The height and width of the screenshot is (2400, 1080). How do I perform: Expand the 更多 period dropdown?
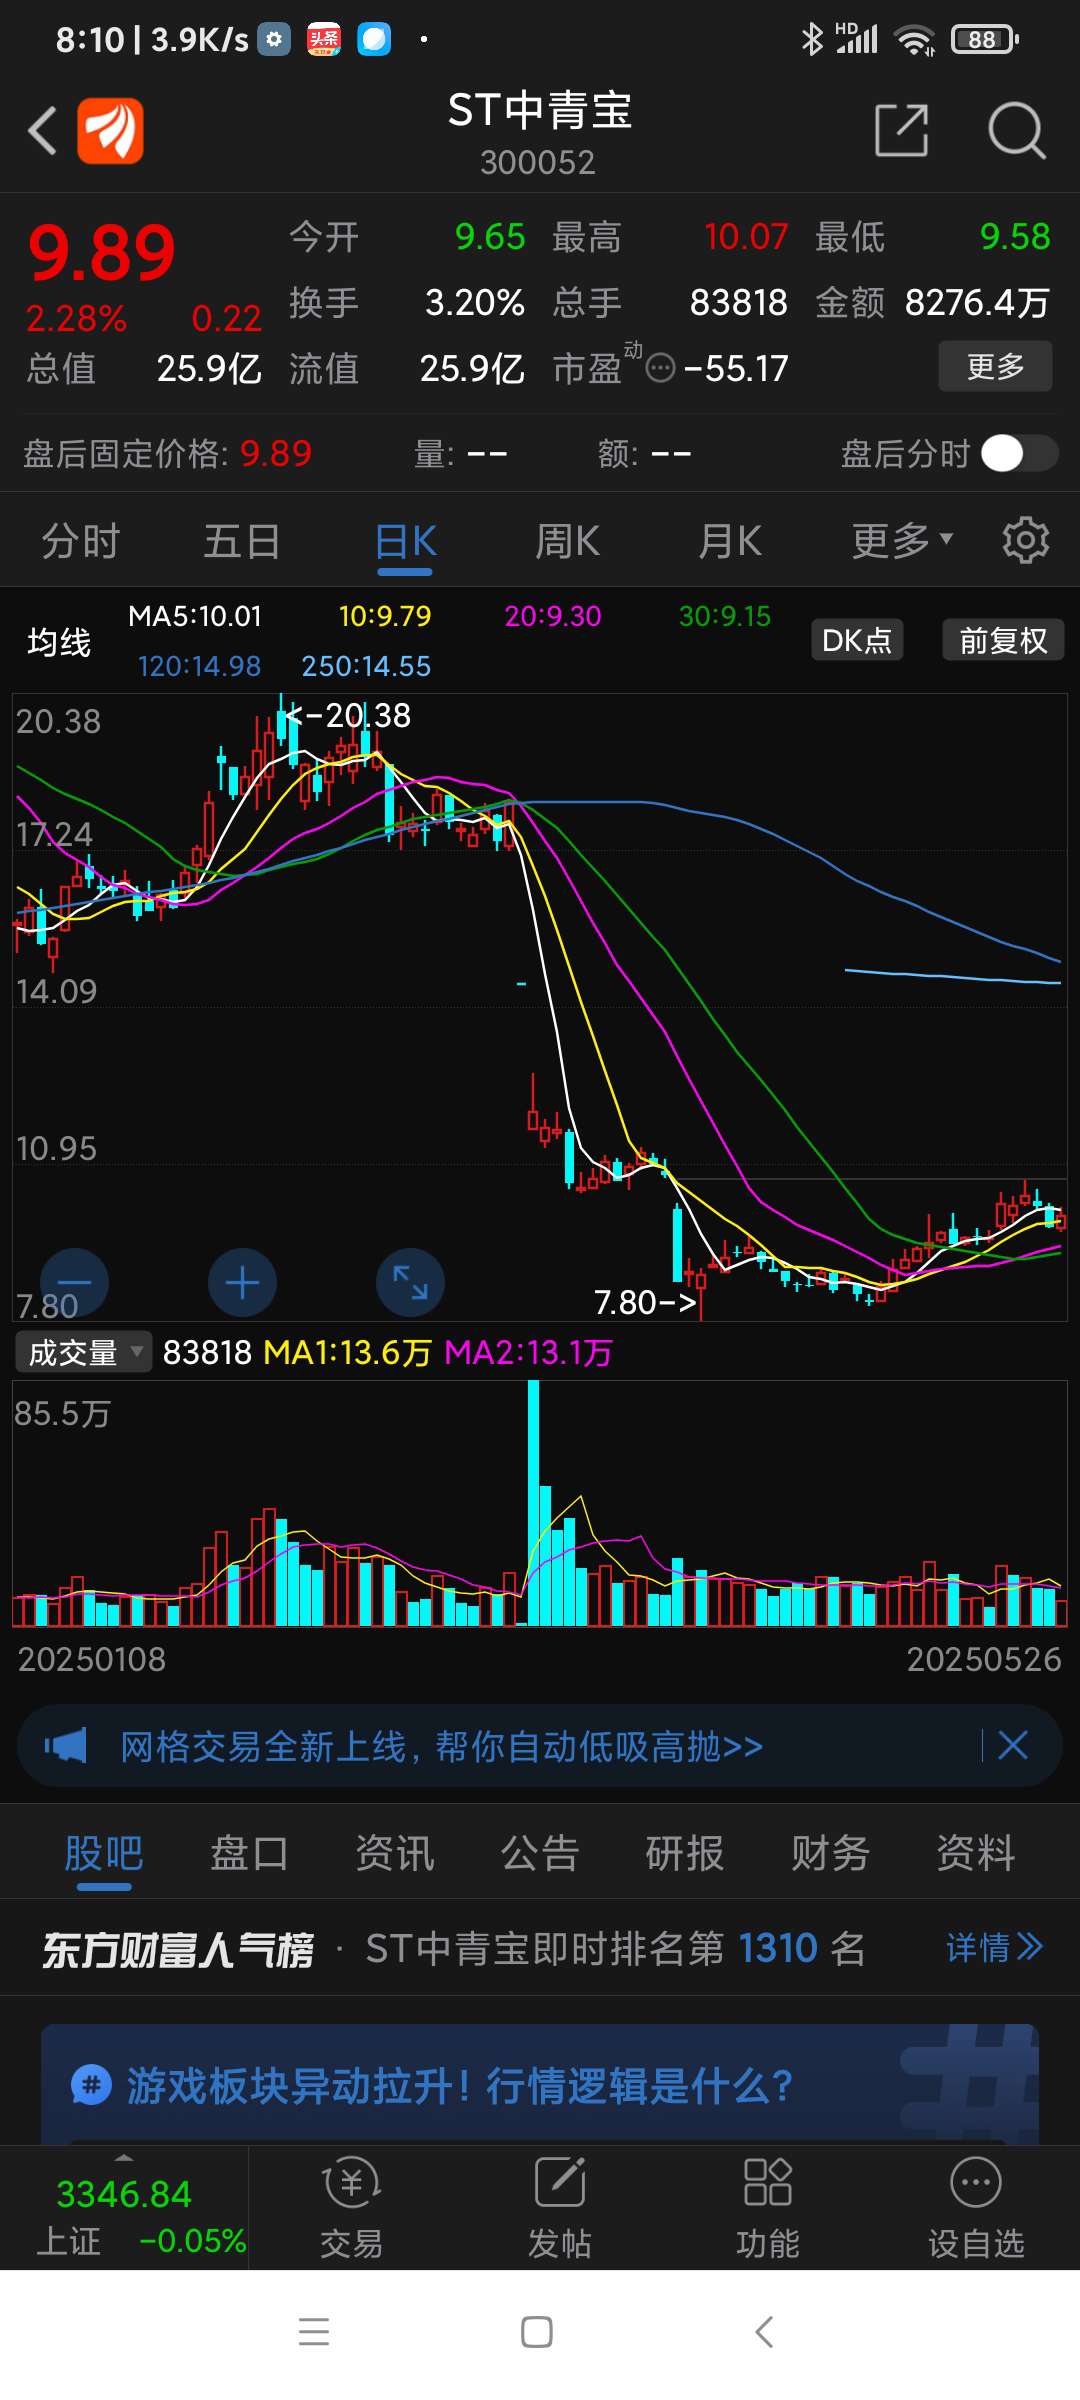tap(902, 541)
